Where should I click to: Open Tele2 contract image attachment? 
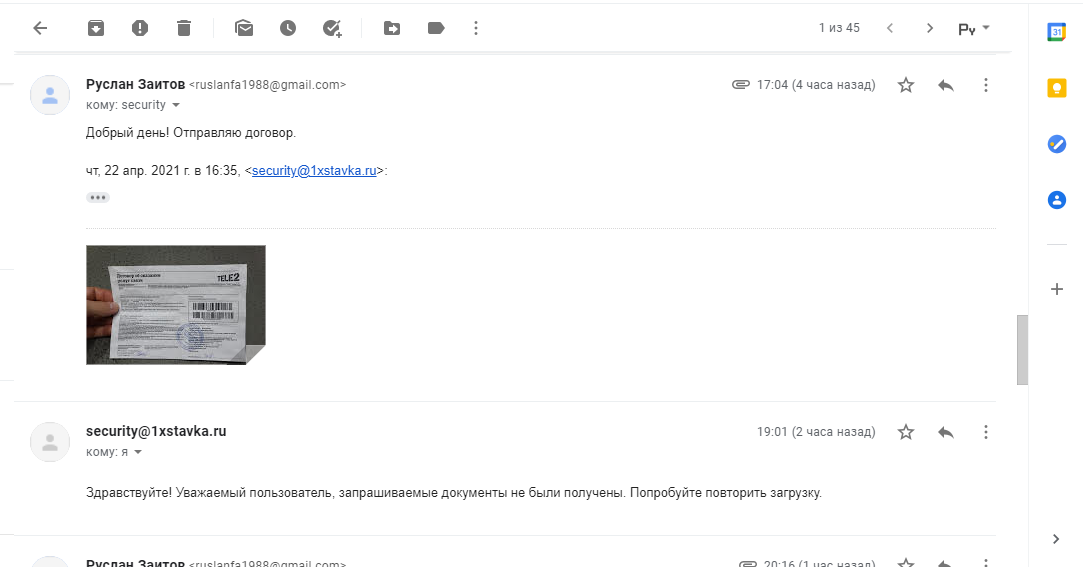click(176, 305)
